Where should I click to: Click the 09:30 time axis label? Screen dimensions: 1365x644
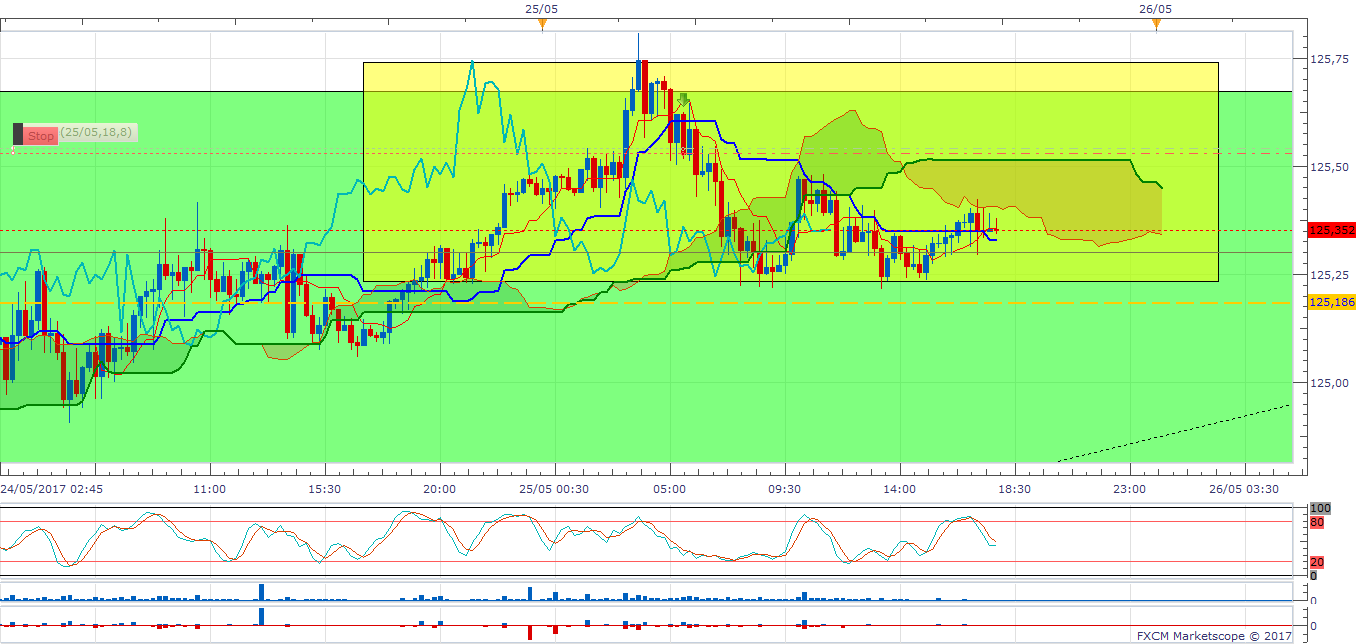785,490
